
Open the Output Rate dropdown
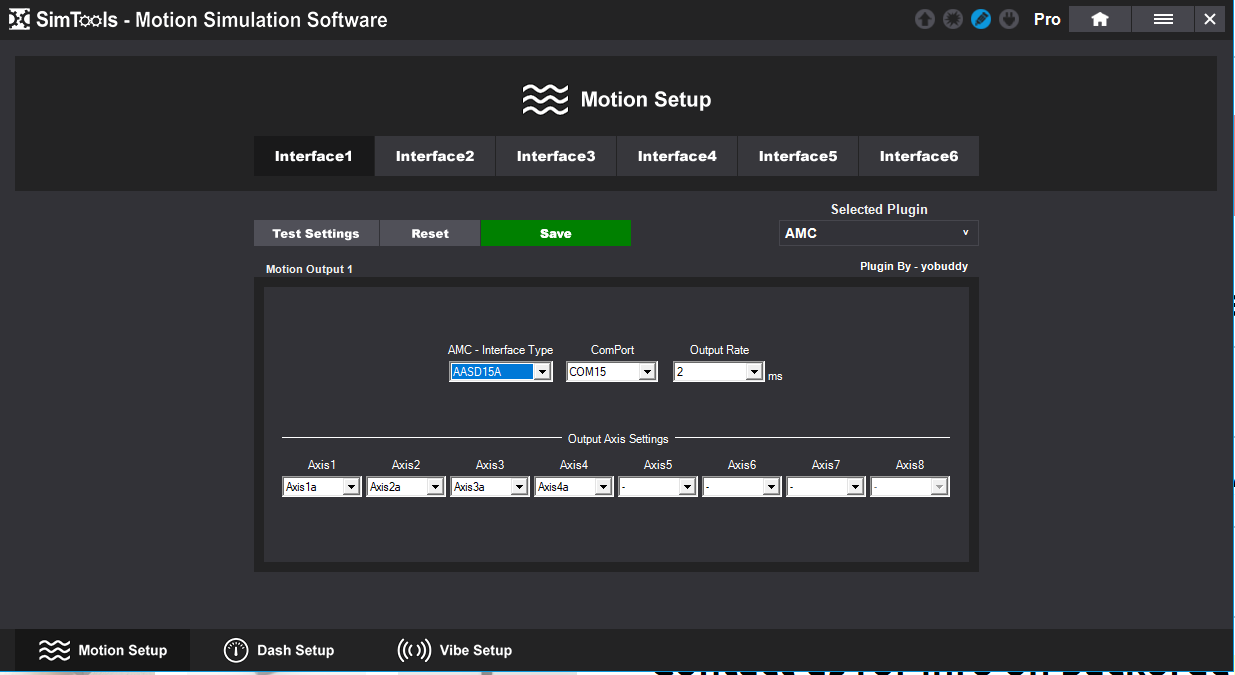coord(719,372)
